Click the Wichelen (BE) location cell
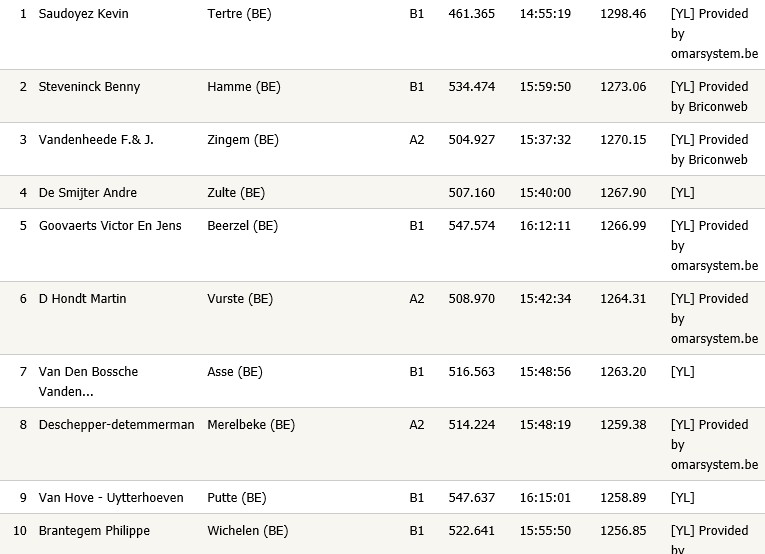 (247, 531)
